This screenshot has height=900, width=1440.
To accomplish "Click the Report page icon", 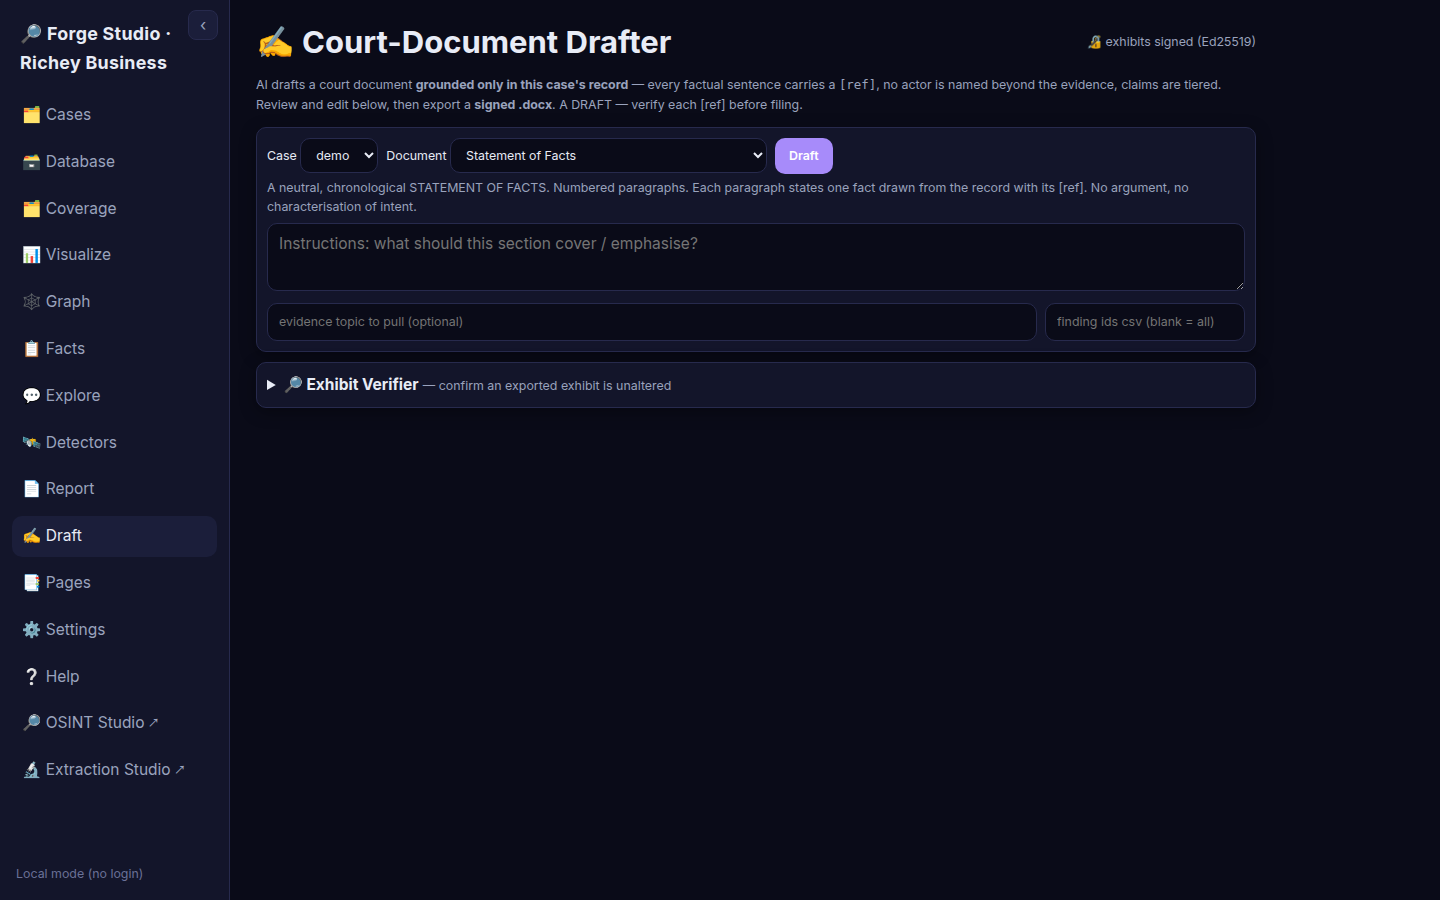I will point(31,489).
